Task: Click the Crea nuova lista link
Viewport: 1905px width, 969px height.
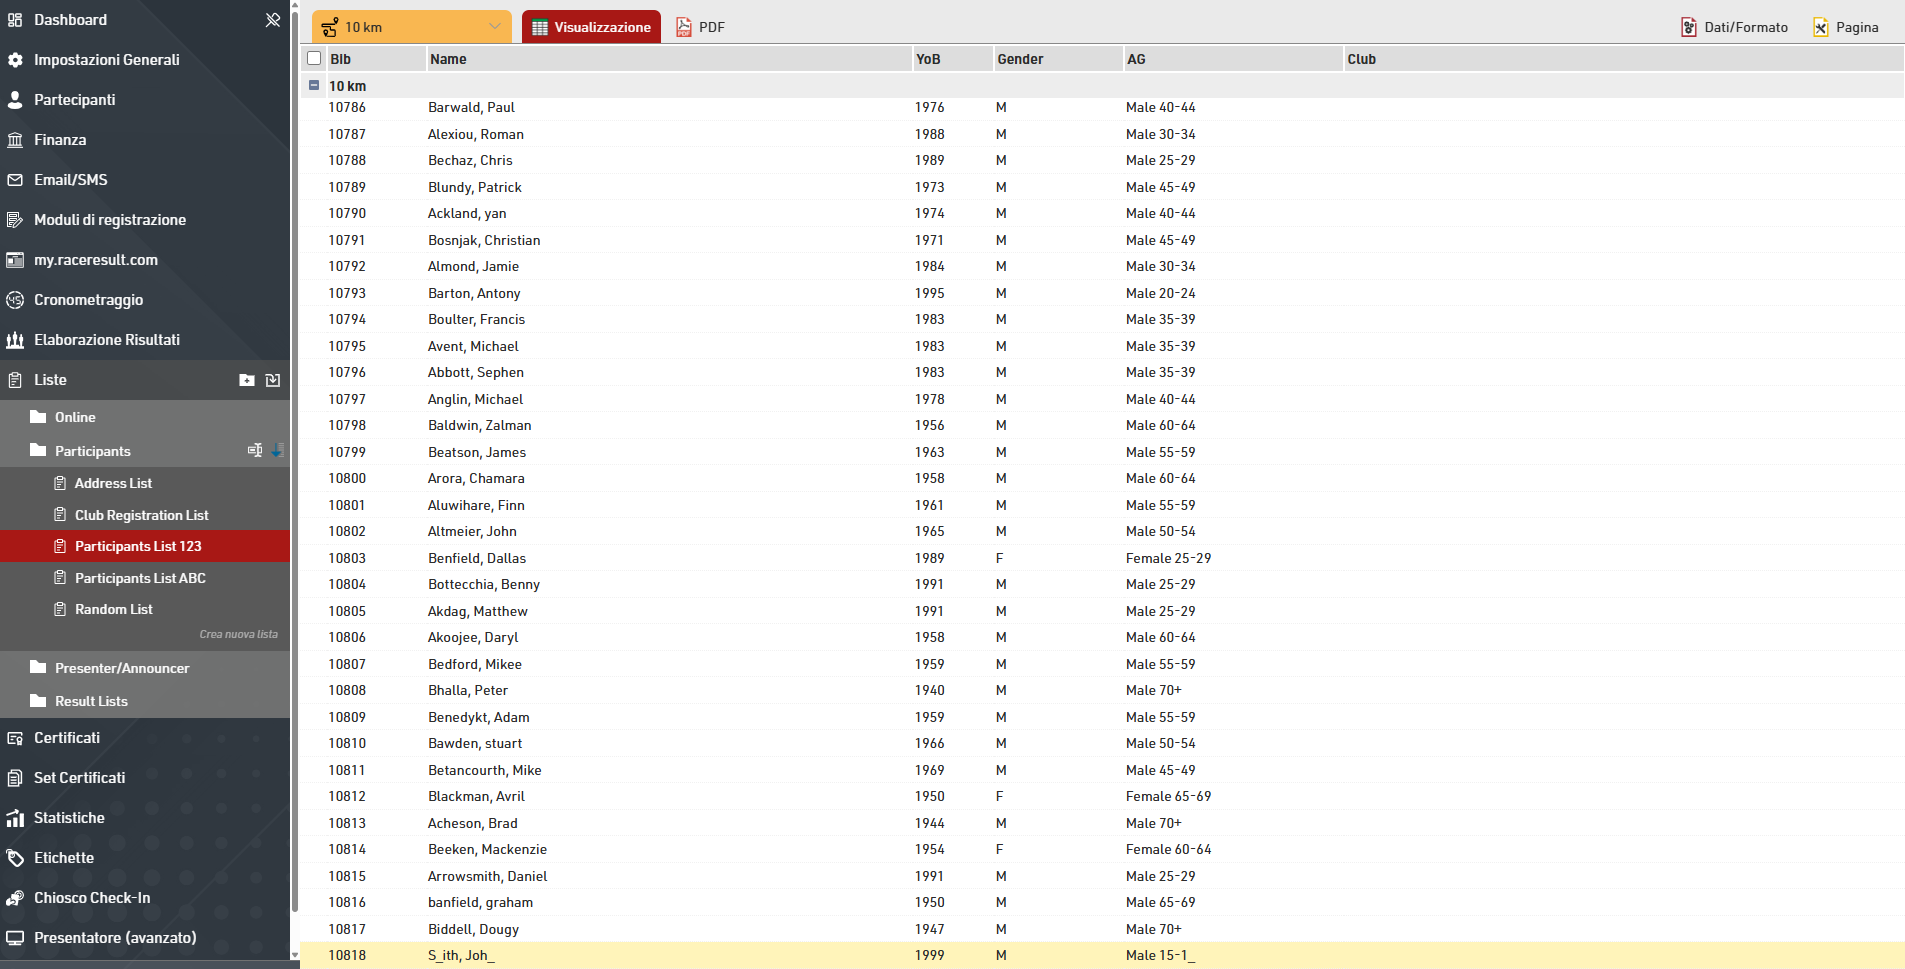Action: tap(238, 634)
